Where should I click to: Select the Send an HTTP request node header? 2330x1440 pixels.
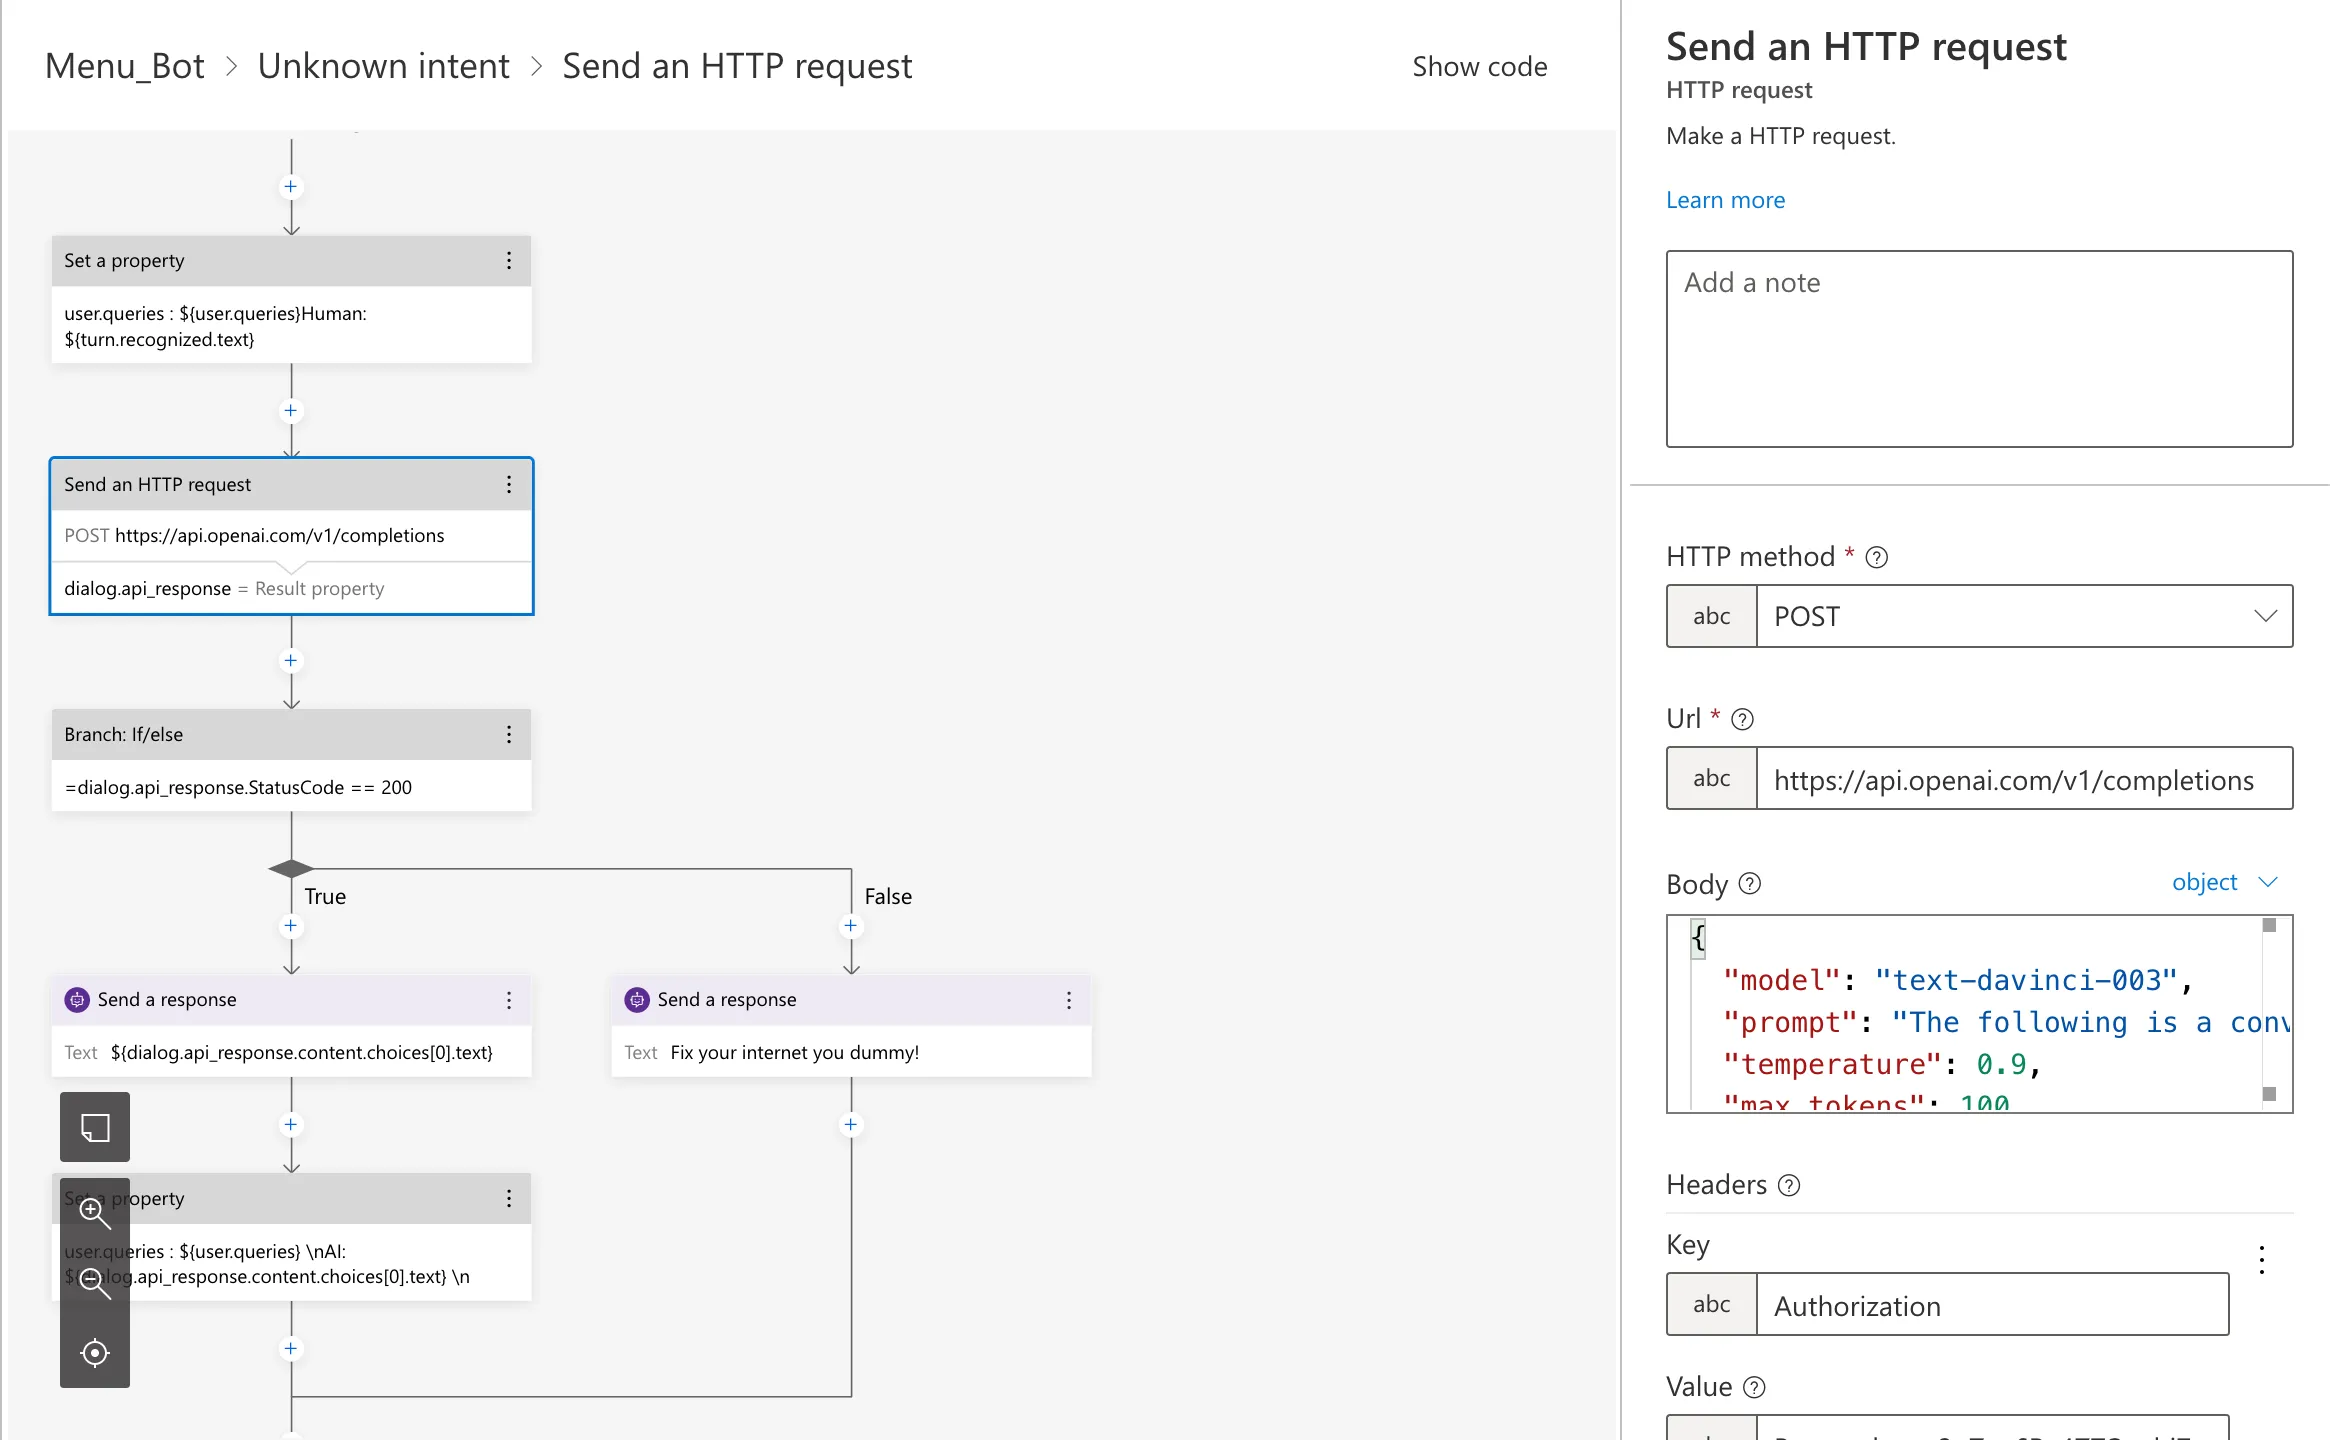coord(291,485)
